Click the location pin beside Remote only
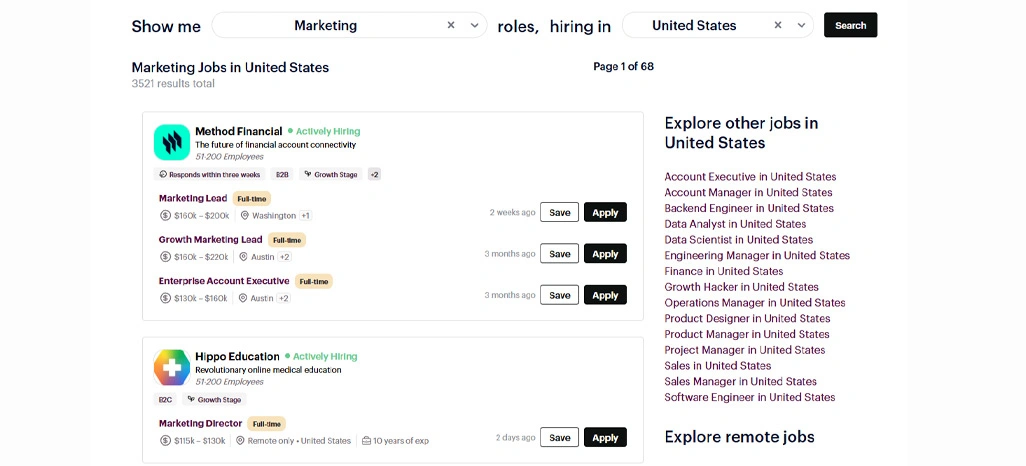Screen dimensions: 1026x466 click(239, 440)
